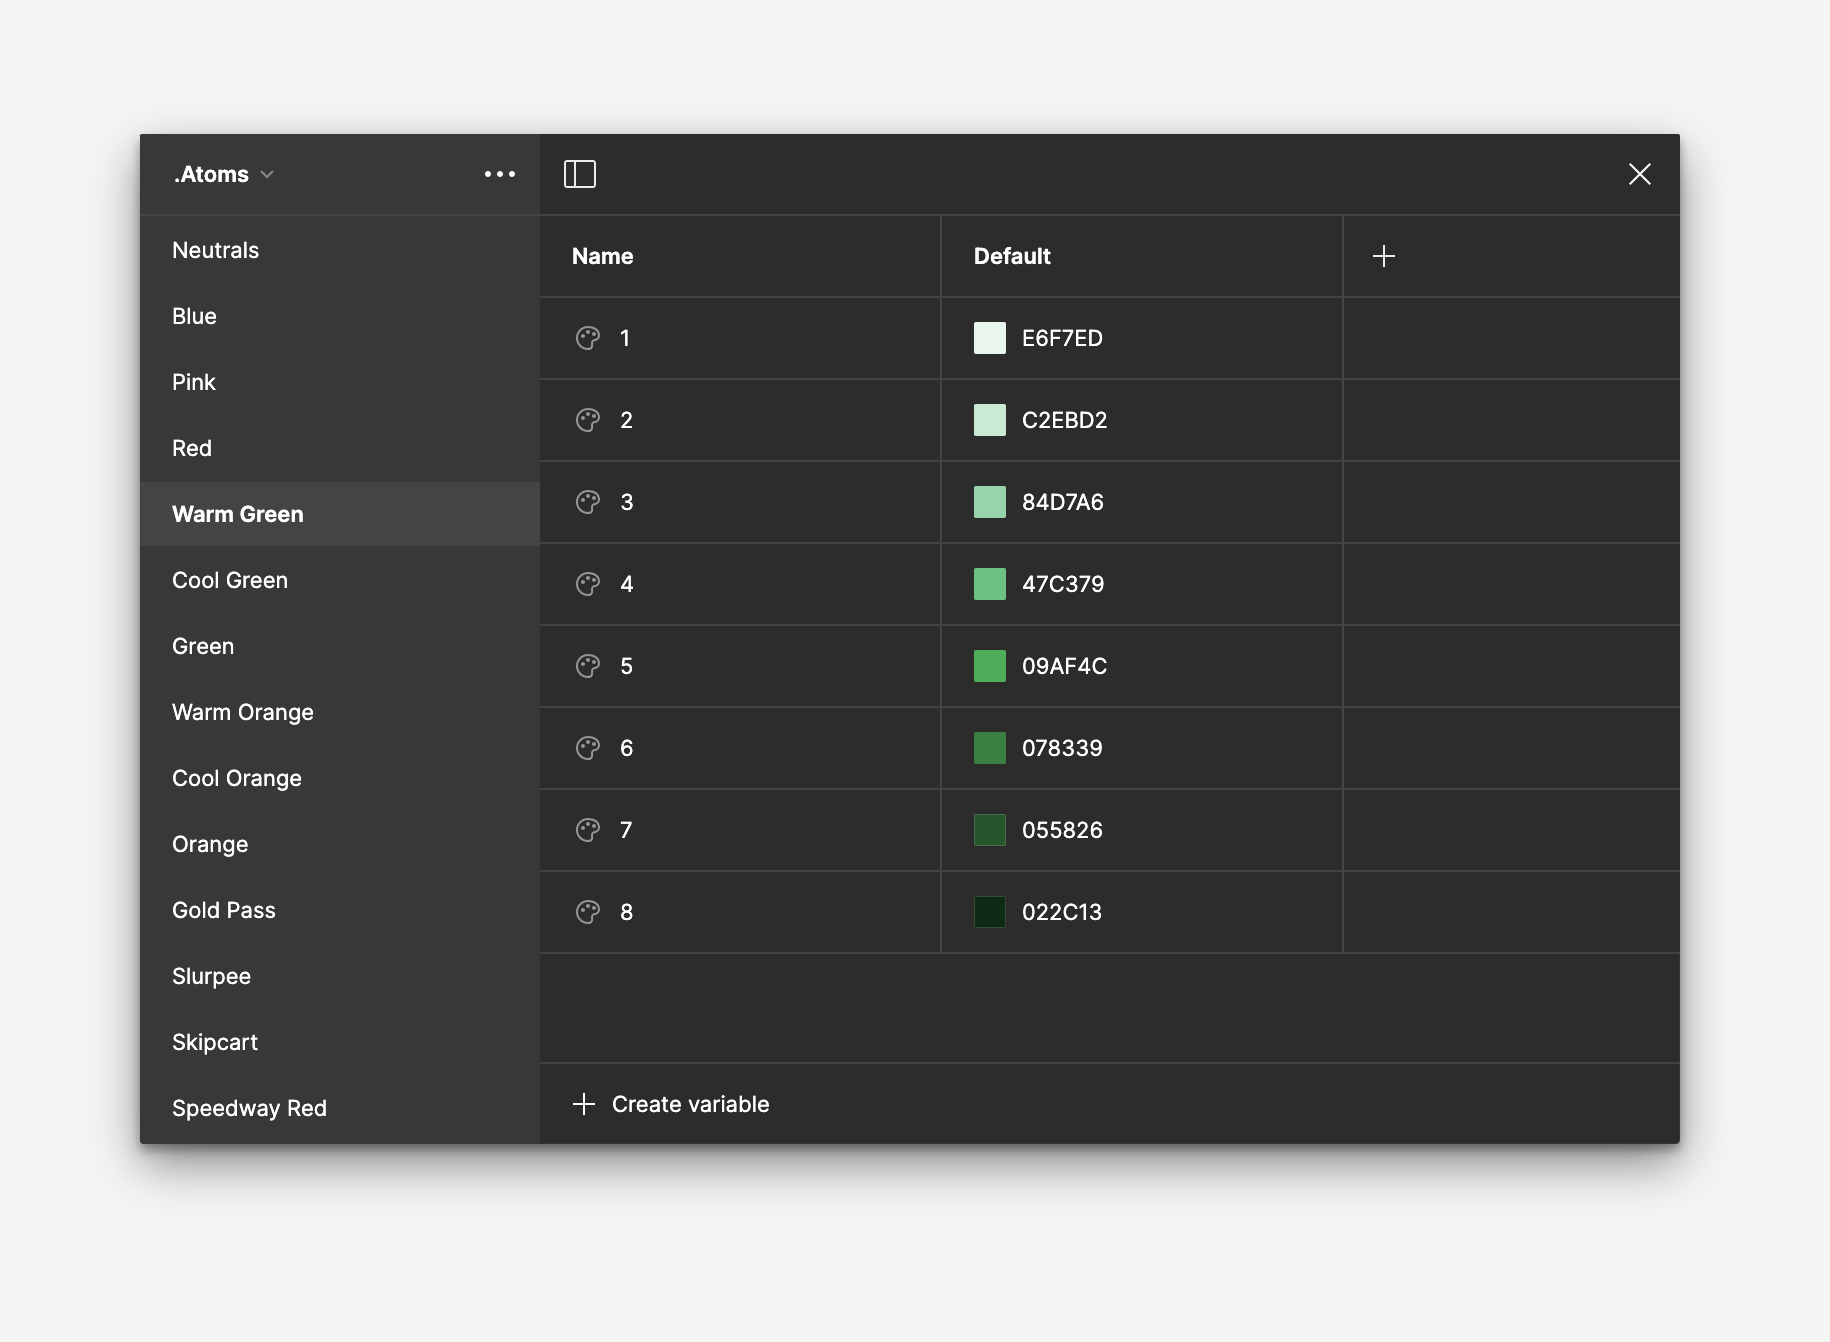
Task: Click the palette icon for variable 5
Action: pos(588,666)
